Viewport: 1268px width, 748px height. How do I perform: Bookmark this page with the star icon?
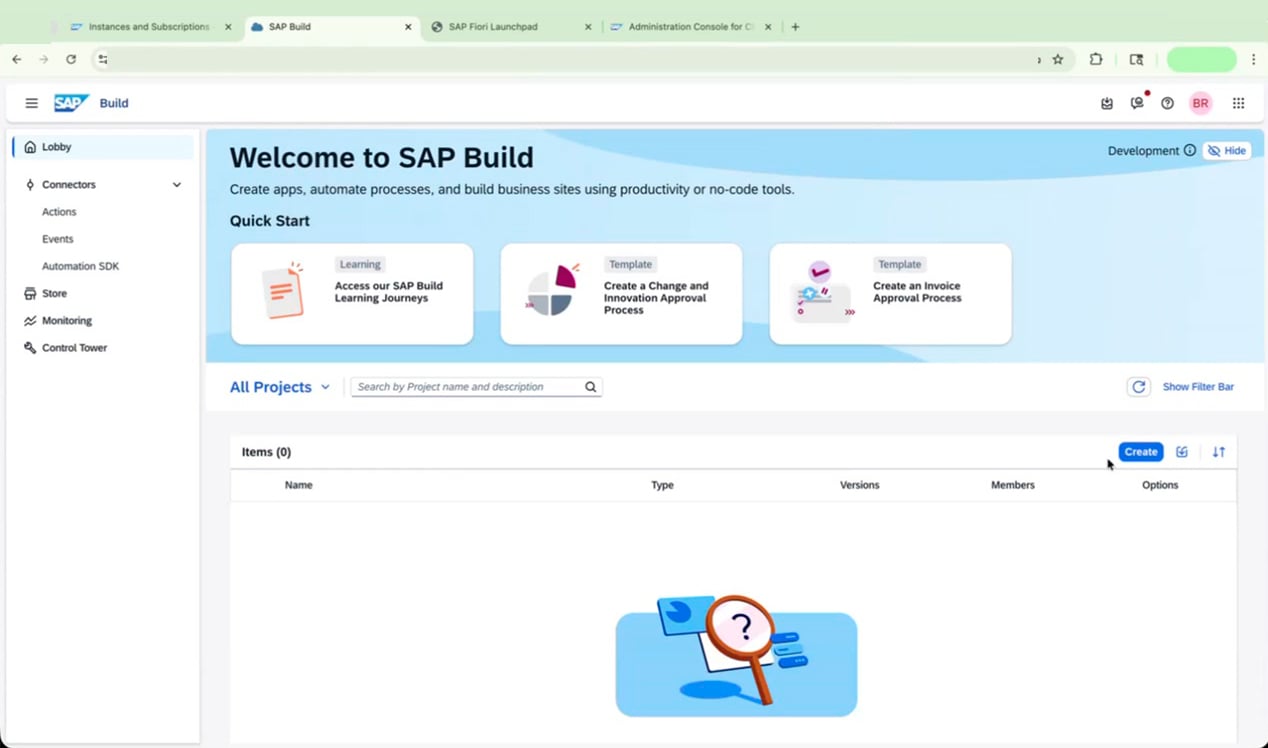(x=1058, y=59)
